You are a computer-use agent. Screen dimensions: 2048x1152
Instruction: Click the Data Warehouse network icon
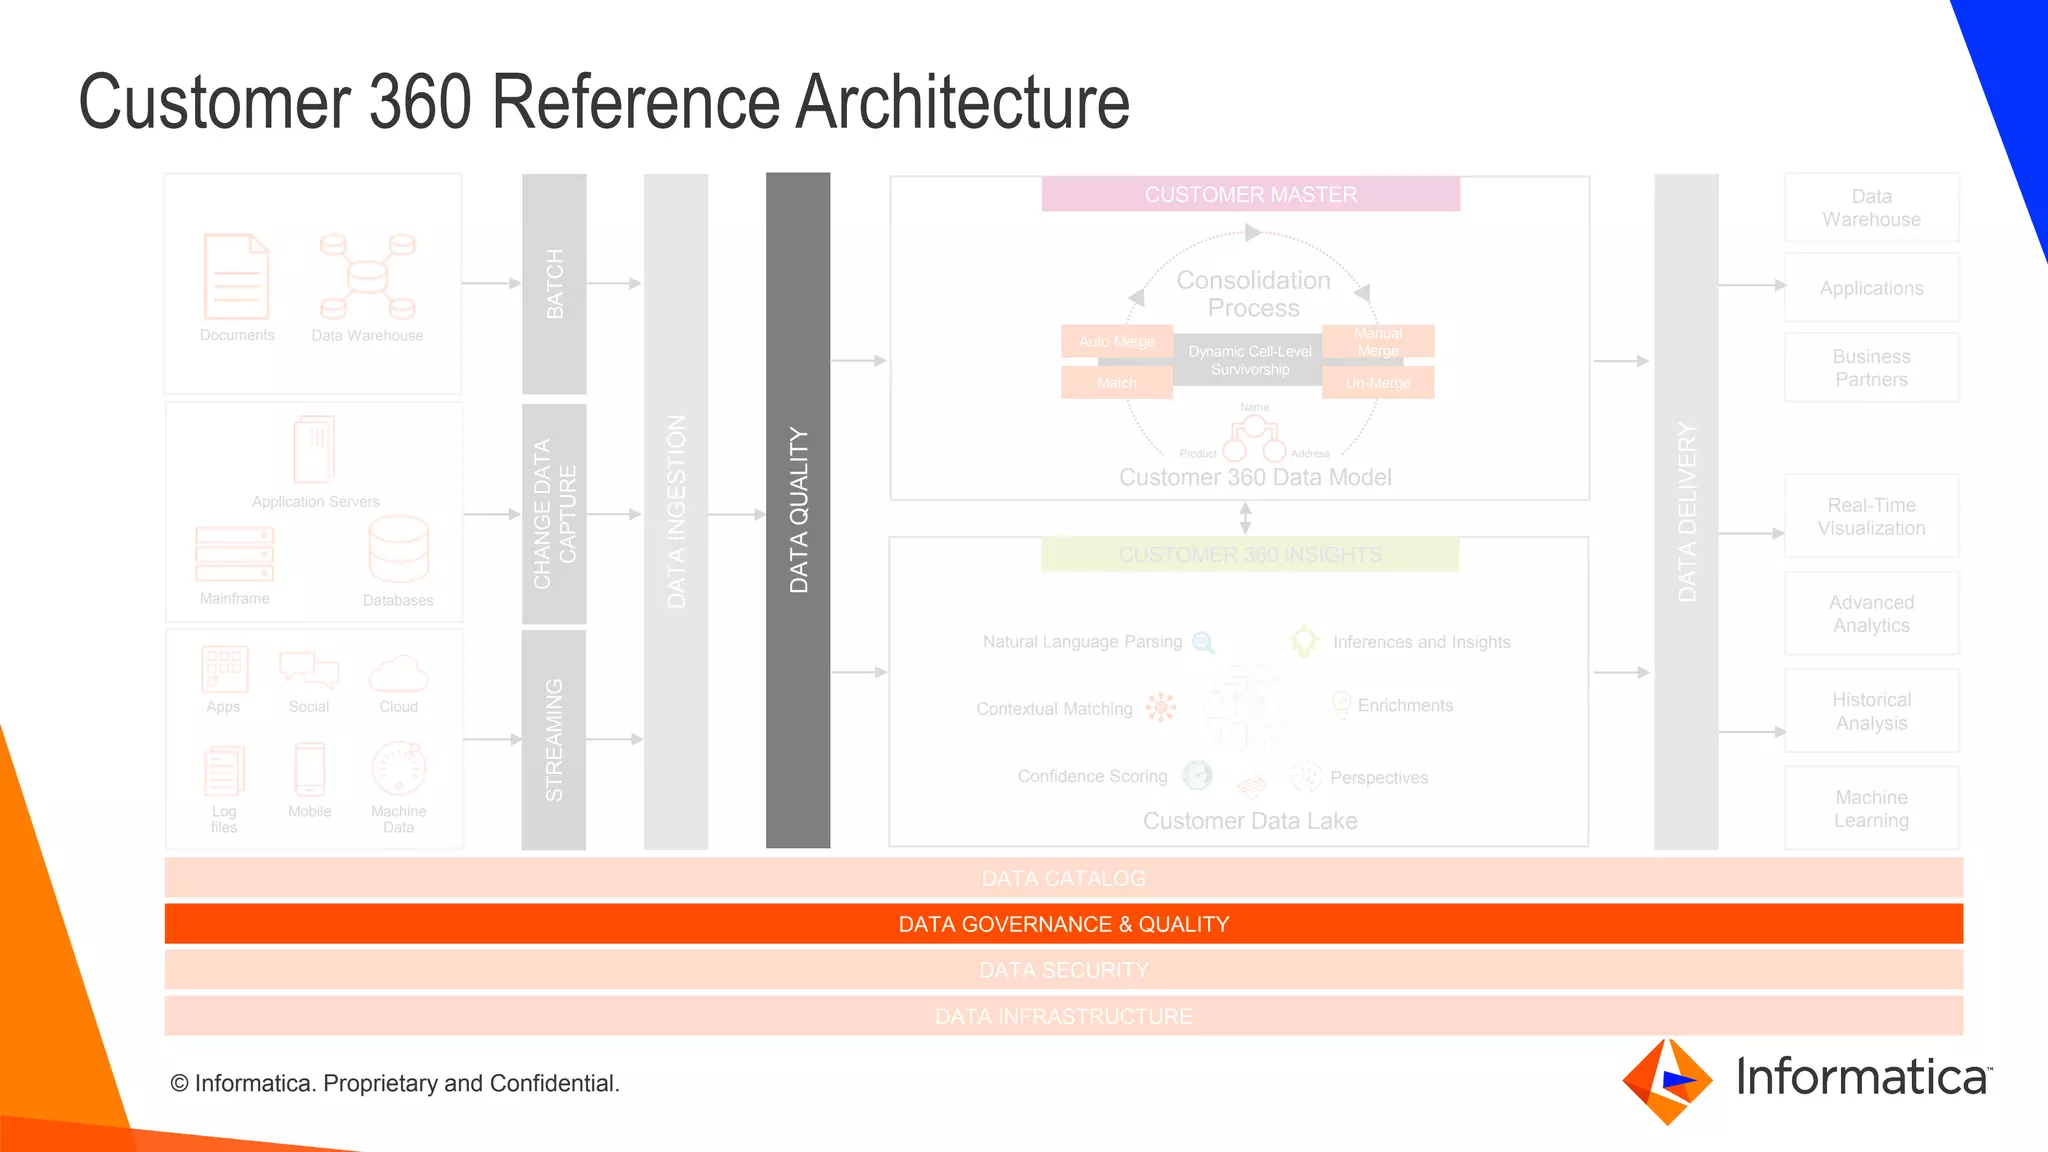click(x=367, y=276)
